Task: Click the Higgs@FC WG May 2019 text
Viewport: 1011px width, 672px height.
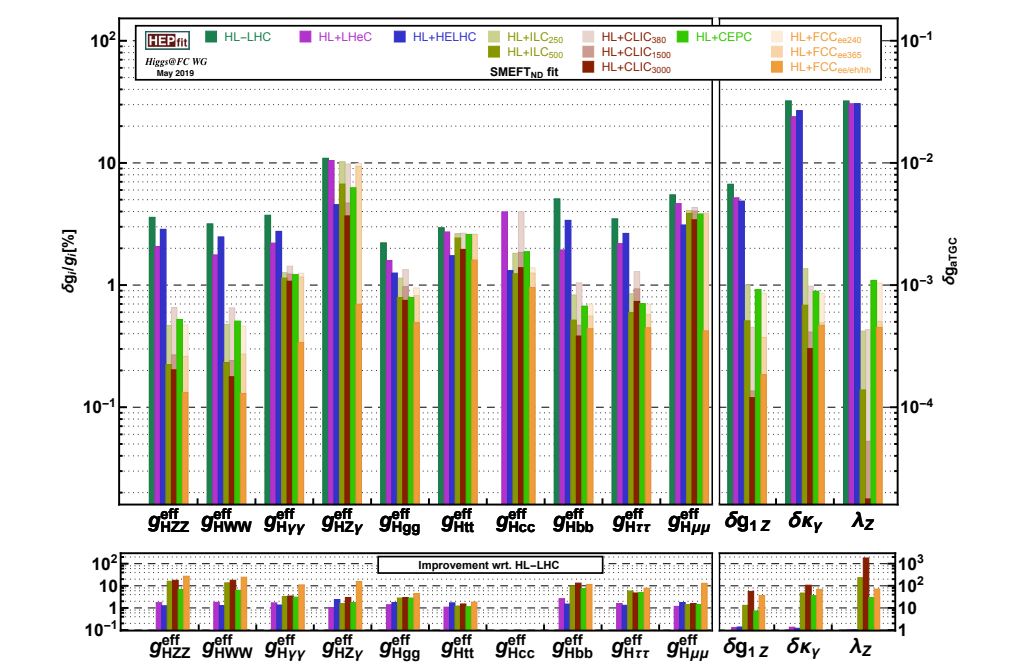Action: tap(175, 67)
